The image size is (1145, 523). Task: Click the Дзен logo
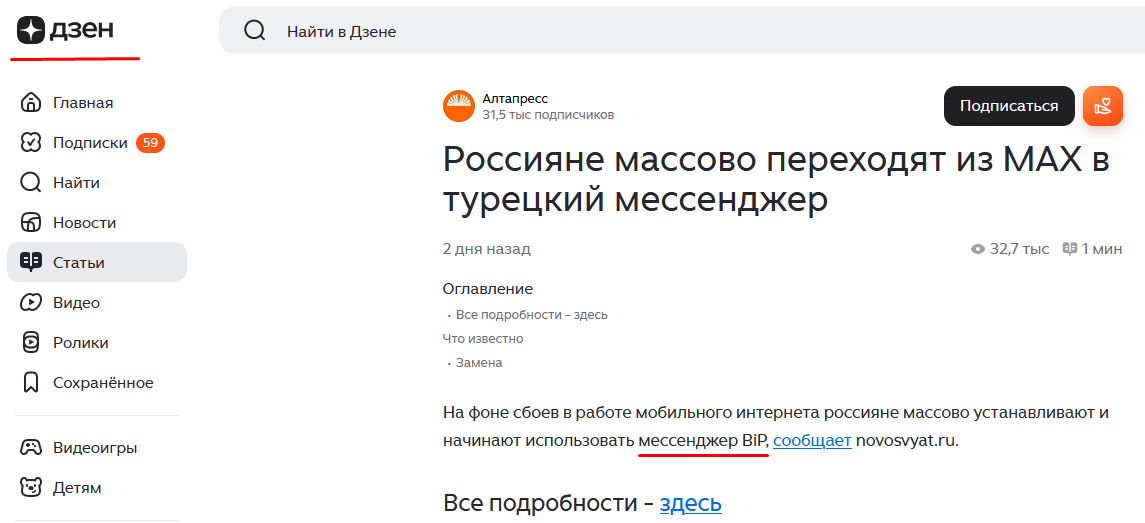point(66,30)
